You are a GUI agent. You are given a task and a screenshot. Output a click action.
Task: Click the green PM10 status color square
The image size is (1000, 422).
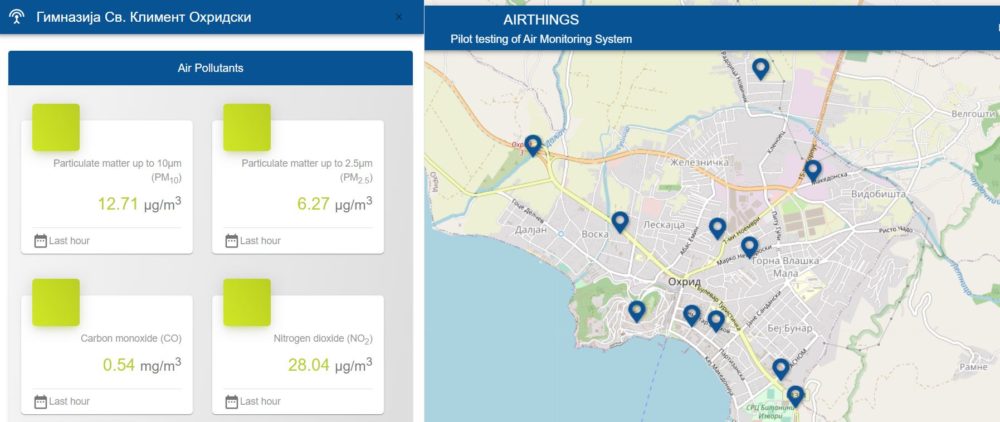56,127
